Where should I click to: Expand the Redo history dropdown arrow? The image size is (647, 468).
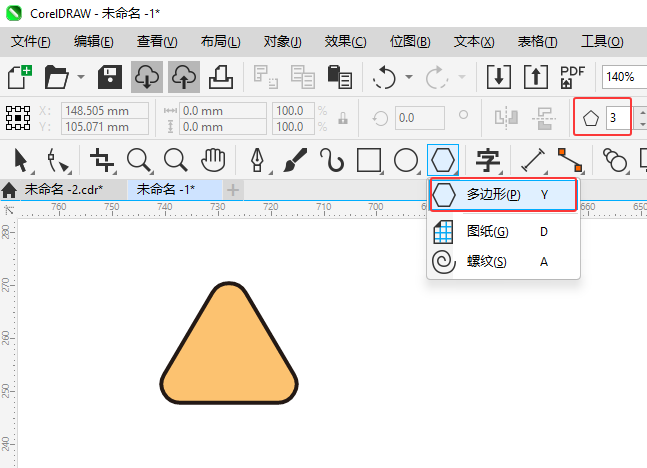coord(462,77)
